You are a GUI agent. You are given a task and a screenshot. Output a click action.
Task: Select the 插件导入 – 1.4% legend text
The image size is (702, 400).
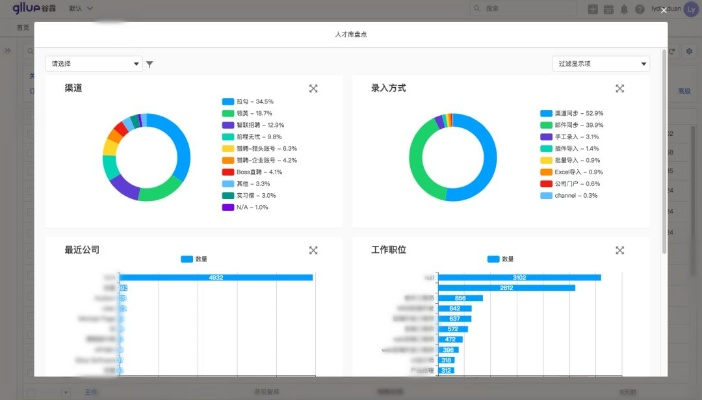577,148
